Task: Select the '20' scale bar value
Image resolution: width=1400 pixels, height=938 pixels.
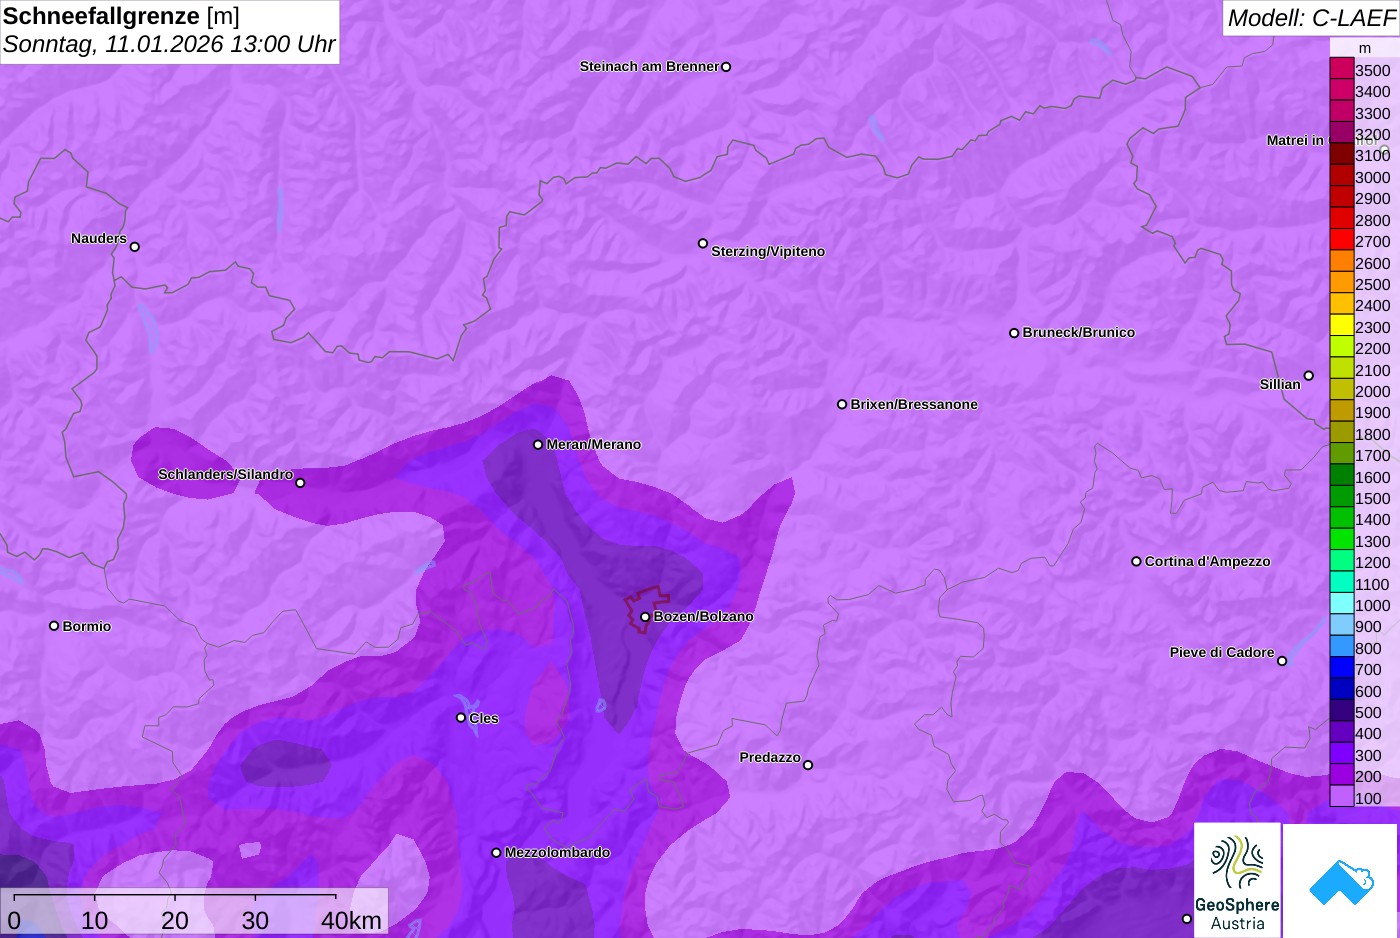Action: tap(175, 920)
